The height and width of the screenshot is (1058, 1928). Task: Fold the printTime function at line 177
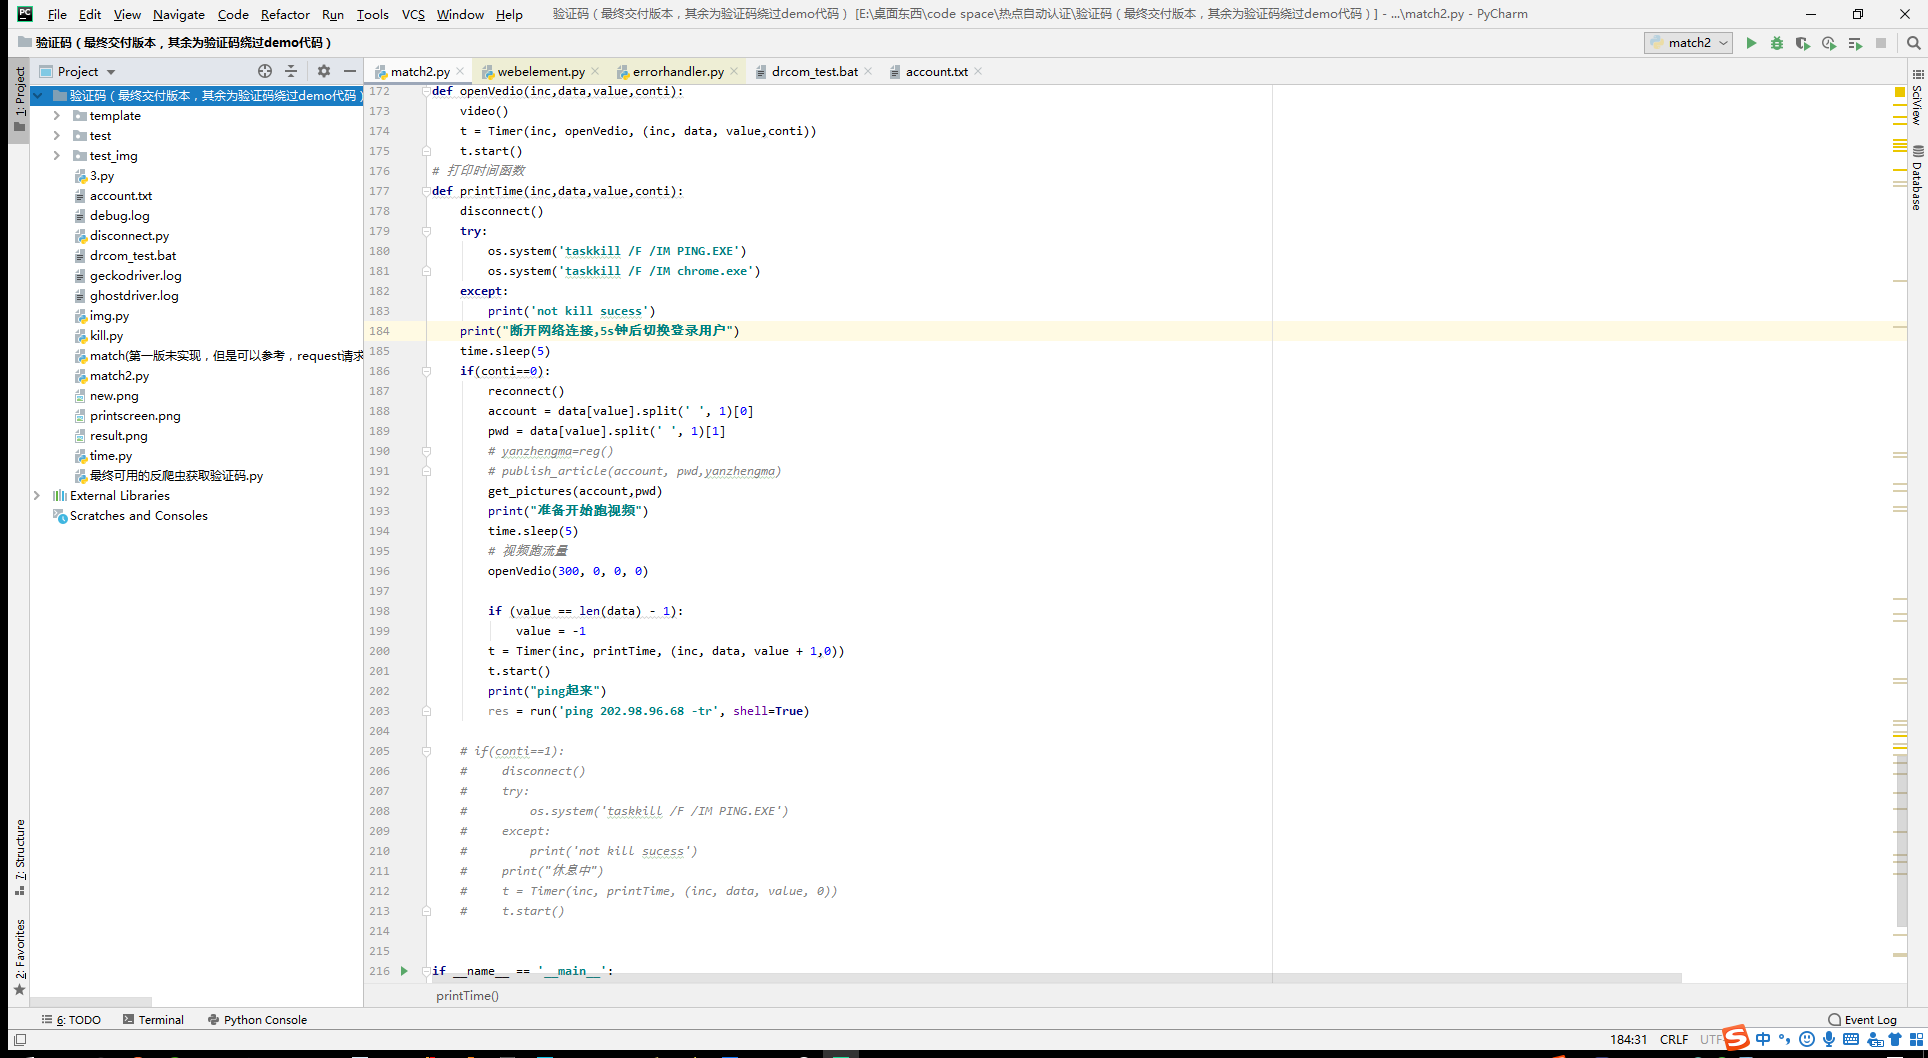pyautogui.click(x=426, y=191)
